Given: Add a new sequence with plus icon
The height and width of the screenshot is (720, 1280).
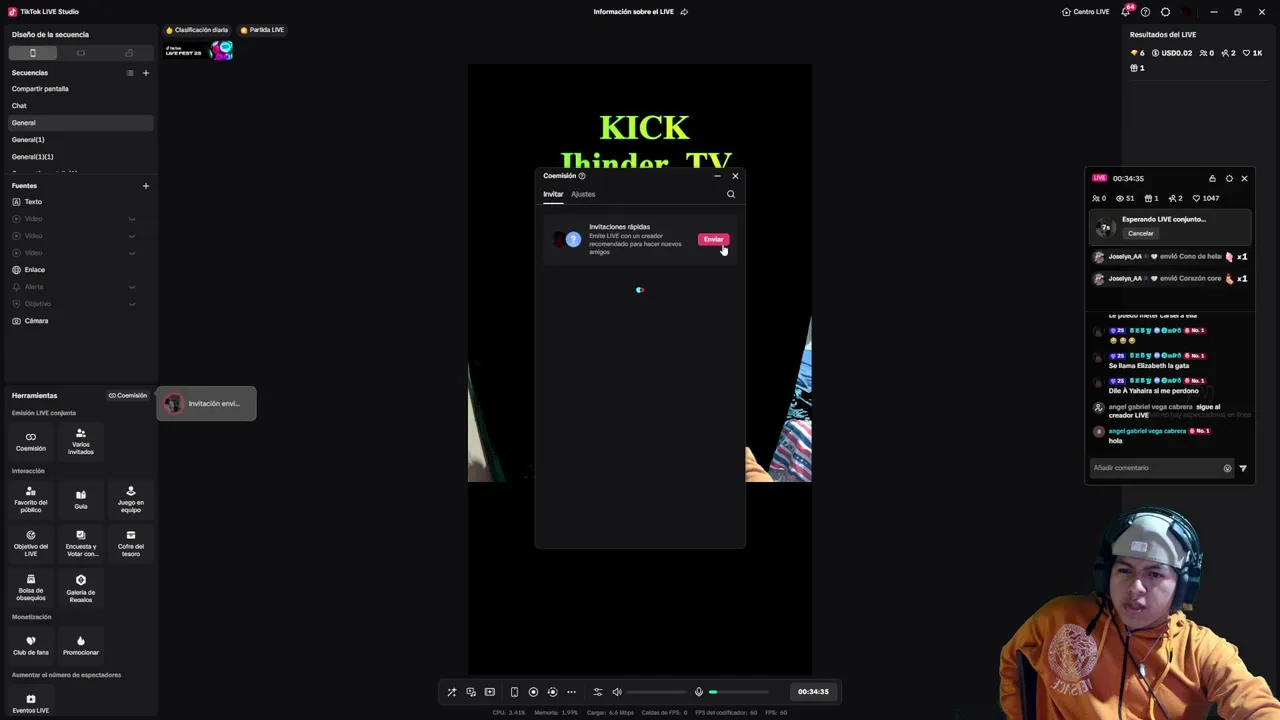Looking at the screenshot, I should coord(146,73).
